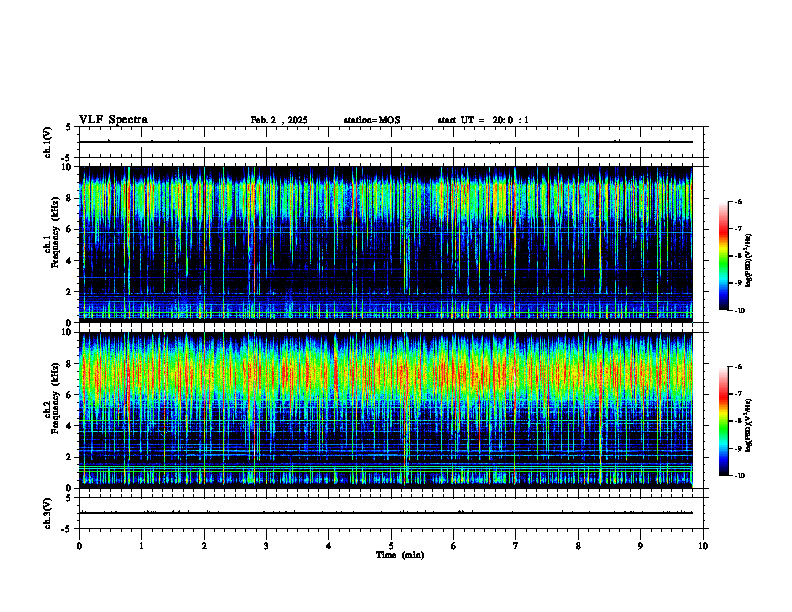The image size is (792, 612).
Task: Click the "ch.3(V)" waveform axis label
Action: tap(47, 513)
